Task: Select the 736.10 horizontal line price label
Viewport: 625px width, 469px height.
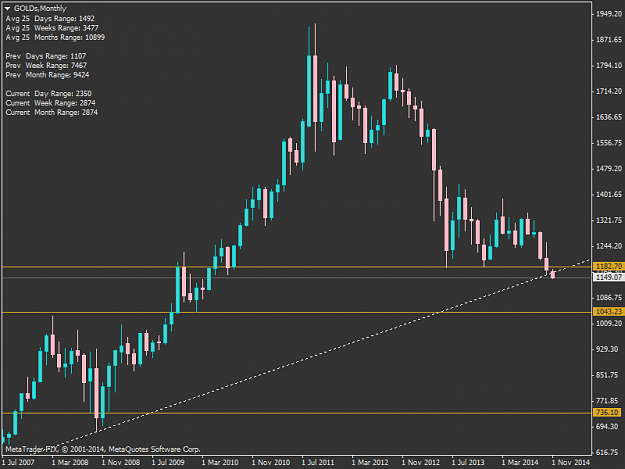Action: [608, 412]
